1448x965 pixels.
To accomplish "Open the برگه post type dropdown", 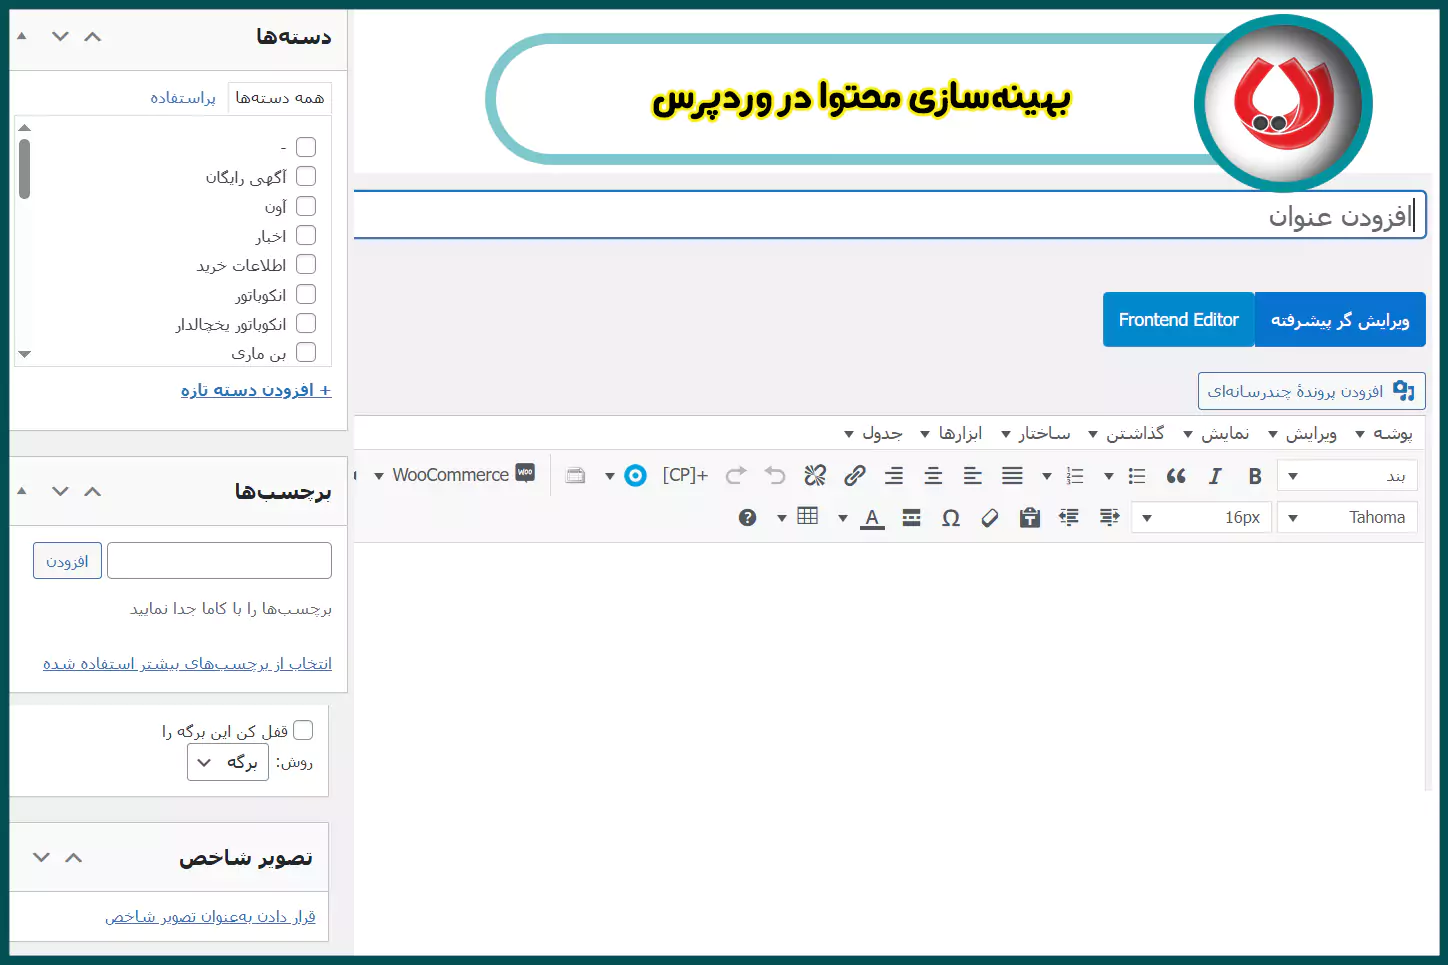I will coord(227,762).
